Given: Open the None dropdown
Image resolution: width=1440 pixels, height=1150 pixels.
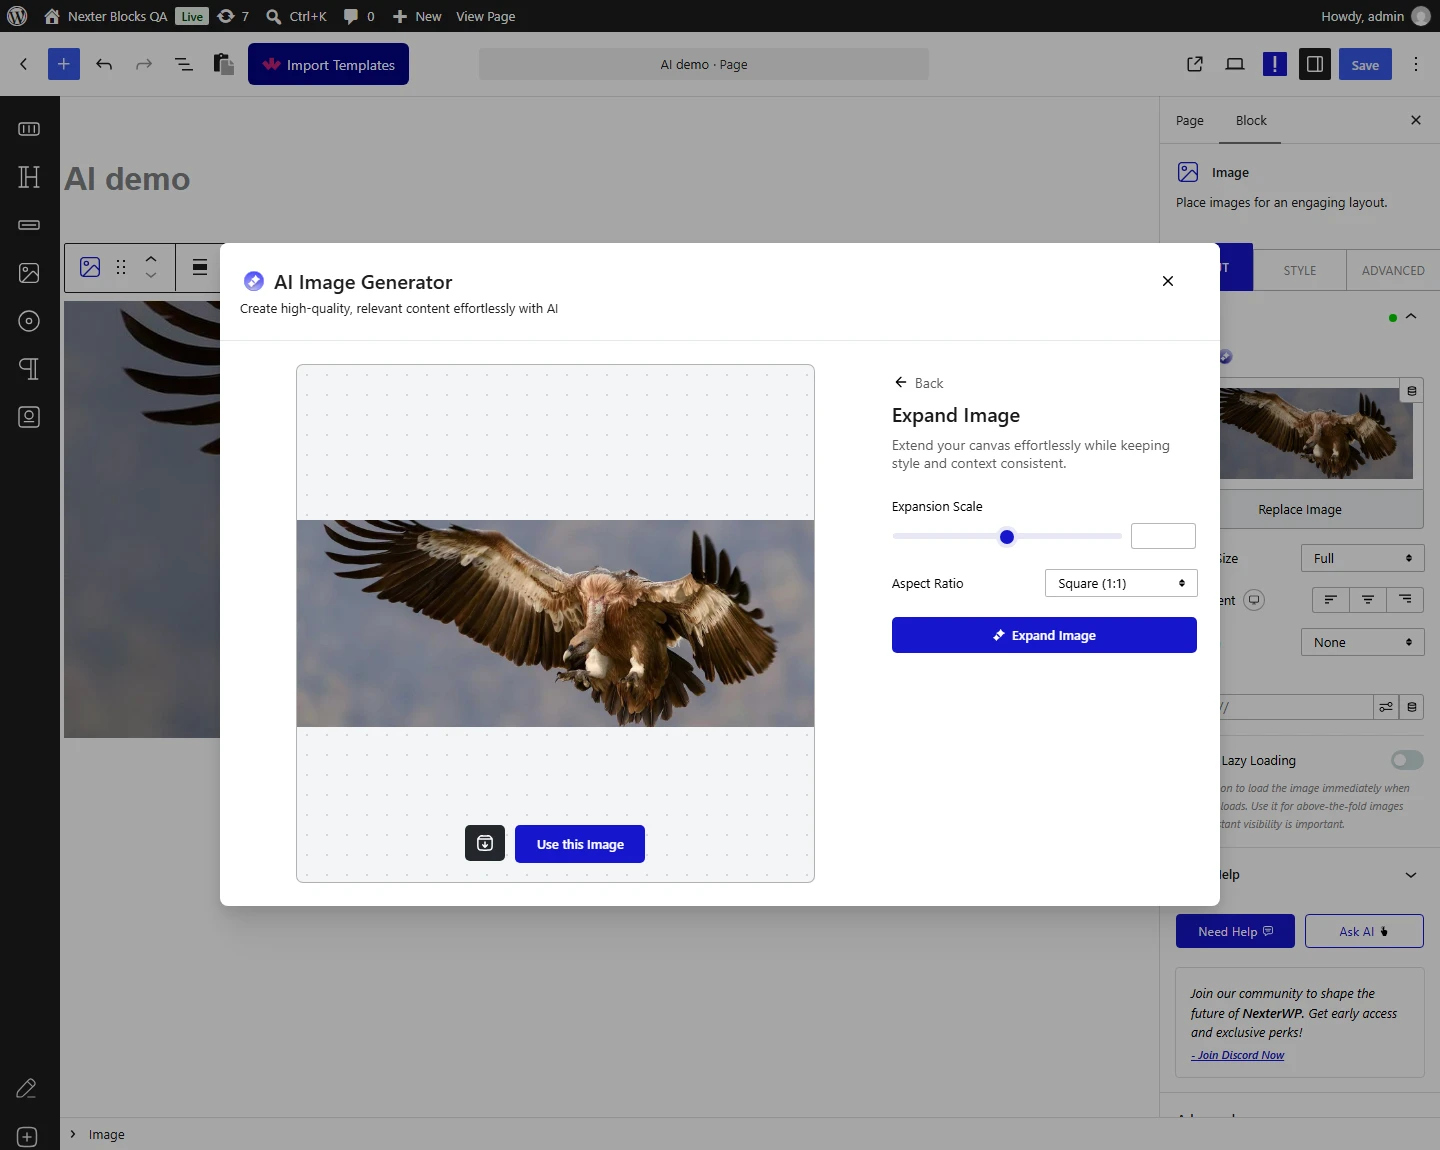Looking at the screenshot, I should tap(1362, 642).
